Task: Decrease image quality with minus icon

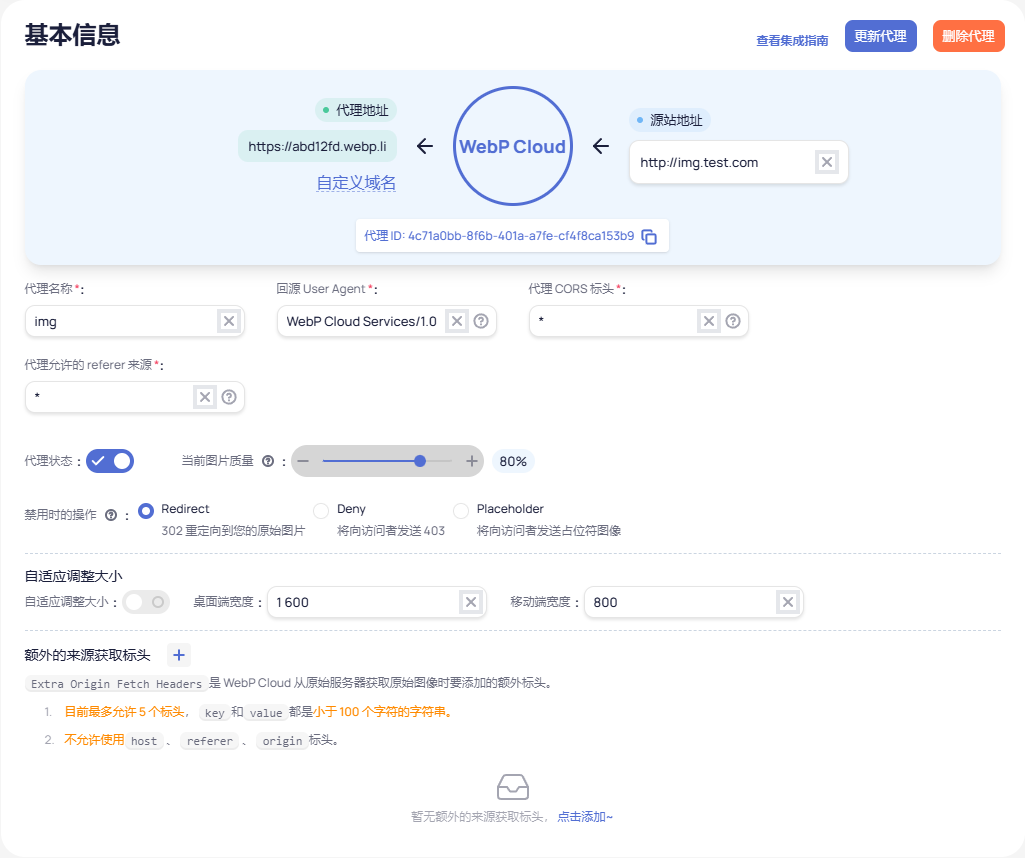Action: (x=303, y=461)
